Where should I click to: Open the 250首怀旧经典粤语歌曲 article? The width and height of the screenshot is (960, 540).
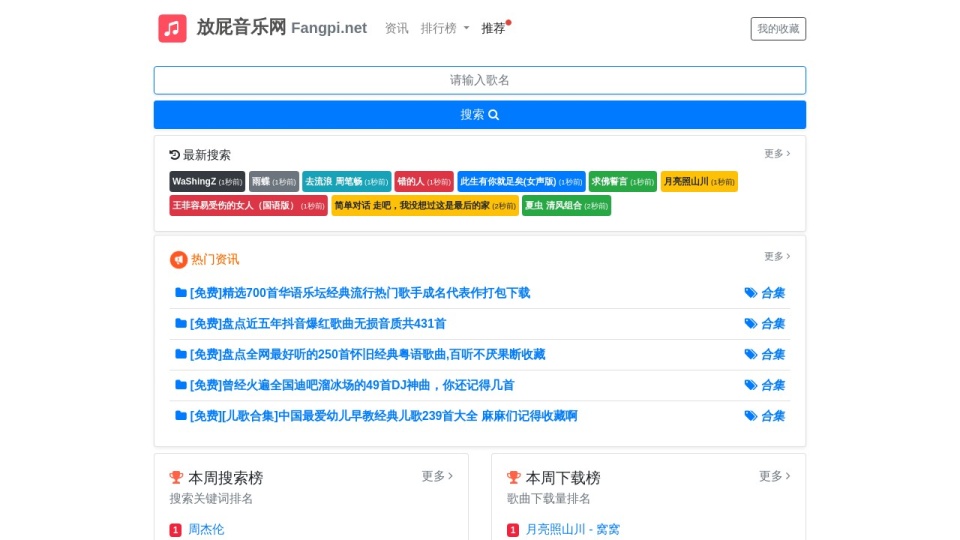[367, 354]
